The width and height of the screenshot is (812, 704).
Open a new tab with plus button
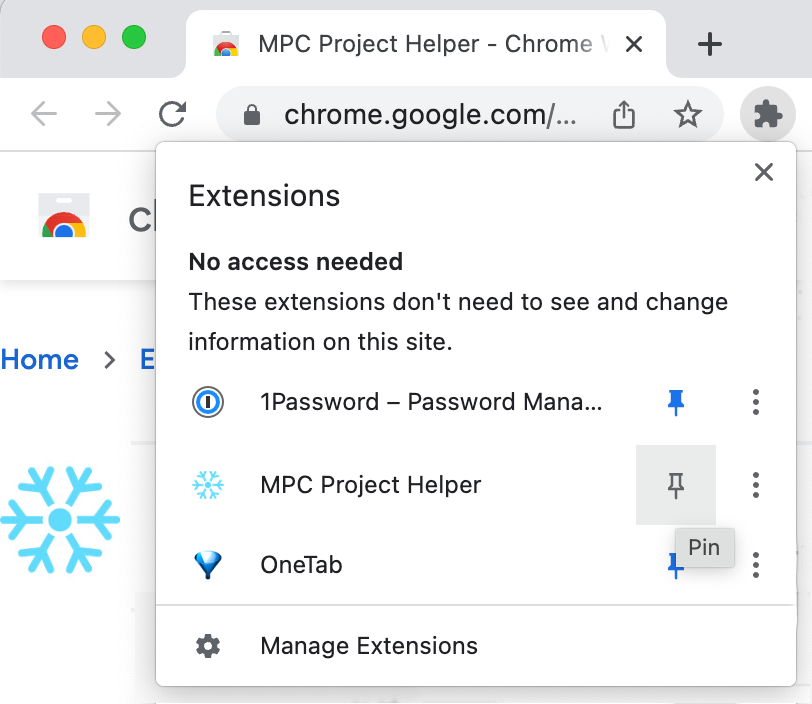pyautogui.click(x=709, y=44)
